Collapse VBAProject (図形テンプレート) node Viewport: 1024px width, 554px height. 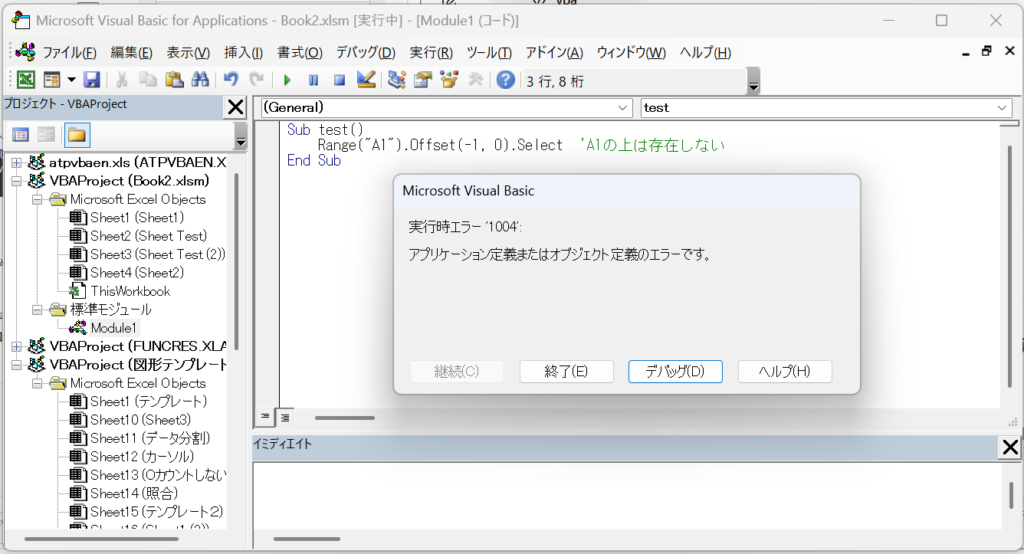(16, 365)
